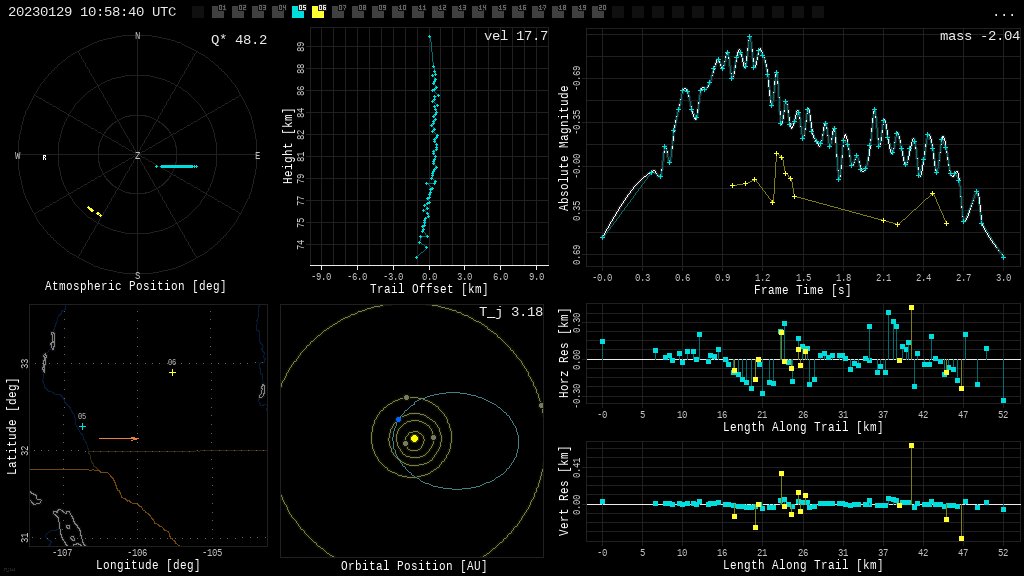Click the yellow Sun dot in orbit plot
Viewport: 1024px width, 576px height.
[x=414, y=438]
